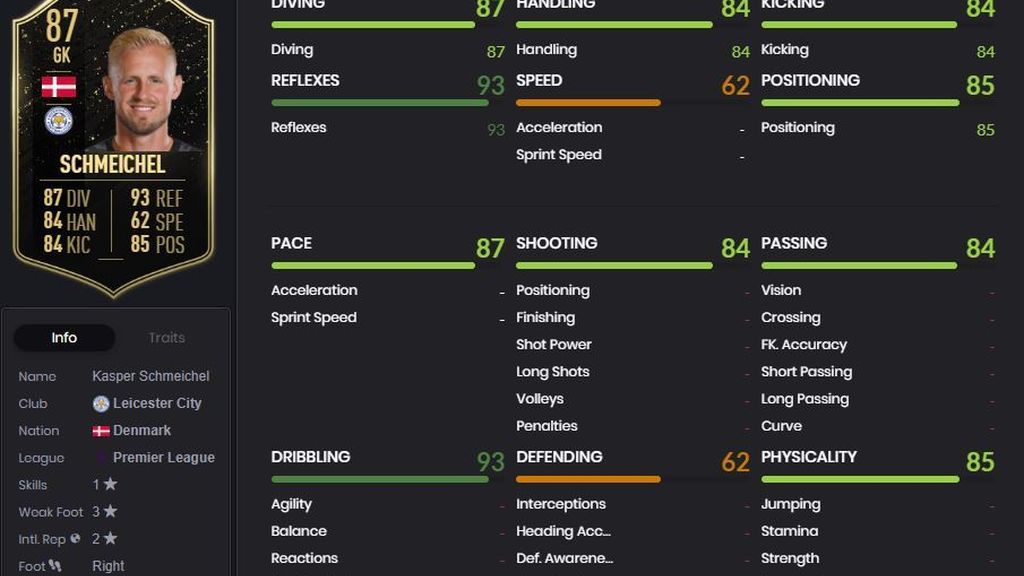The height and width of the screenshot is (576, 1024).
Task: Click the Speed orange stat bar
Action: coord(588,103)
